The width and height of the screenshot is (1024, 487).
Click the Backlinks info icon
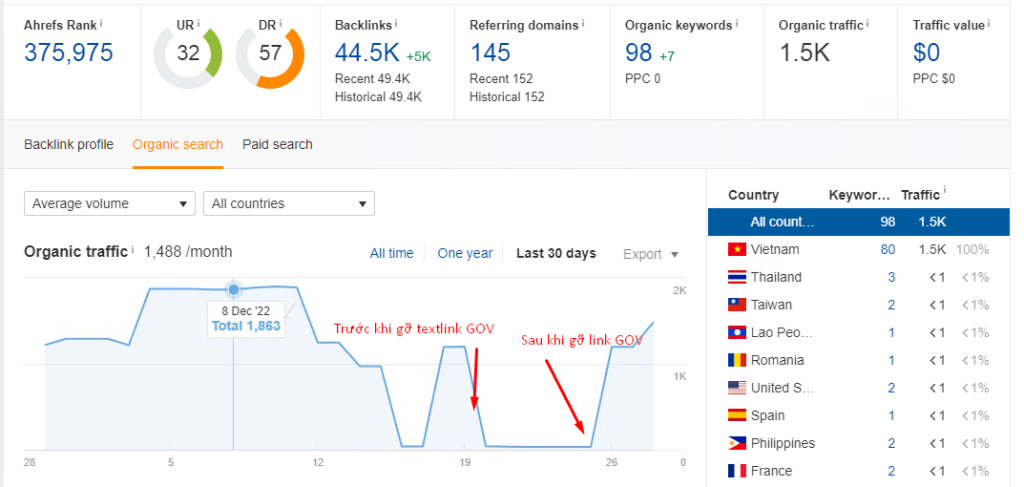(396, 23)
